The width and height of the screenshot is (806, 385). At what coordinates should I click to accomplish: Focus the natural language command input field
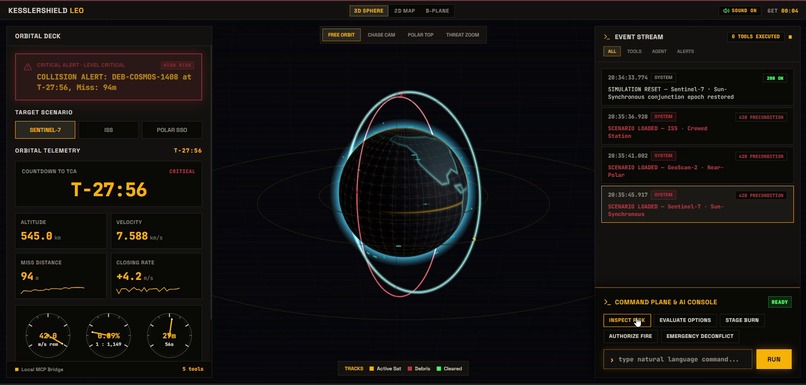pyautogui.click(x=677, y=359)
